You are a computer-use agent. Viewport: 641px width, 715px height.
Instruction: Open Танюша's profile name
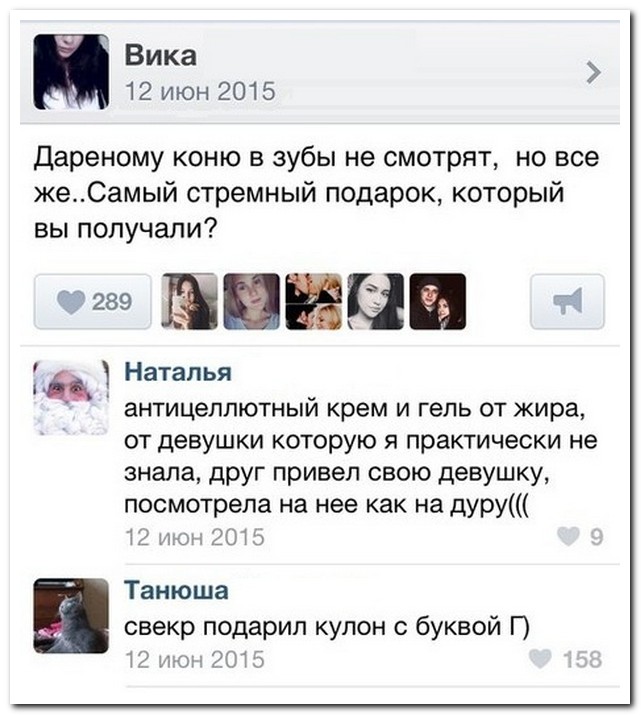pyautogui.click(x=176, y=590)
